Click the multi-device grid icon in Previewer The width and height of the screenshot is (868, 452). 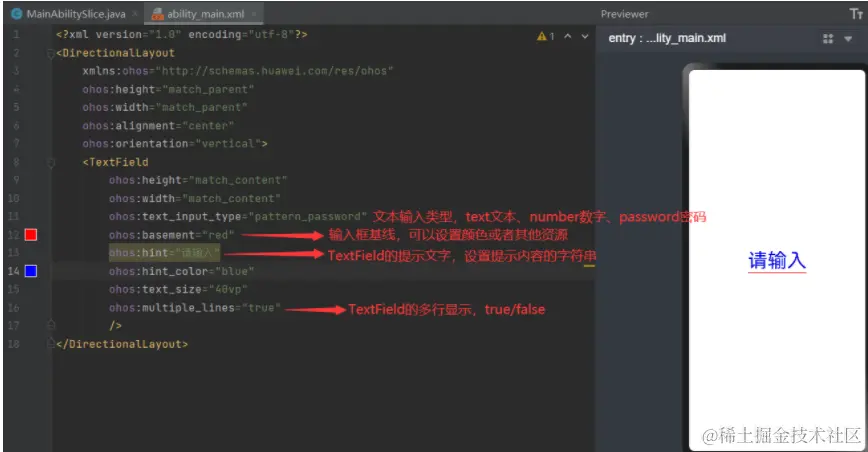828,39
